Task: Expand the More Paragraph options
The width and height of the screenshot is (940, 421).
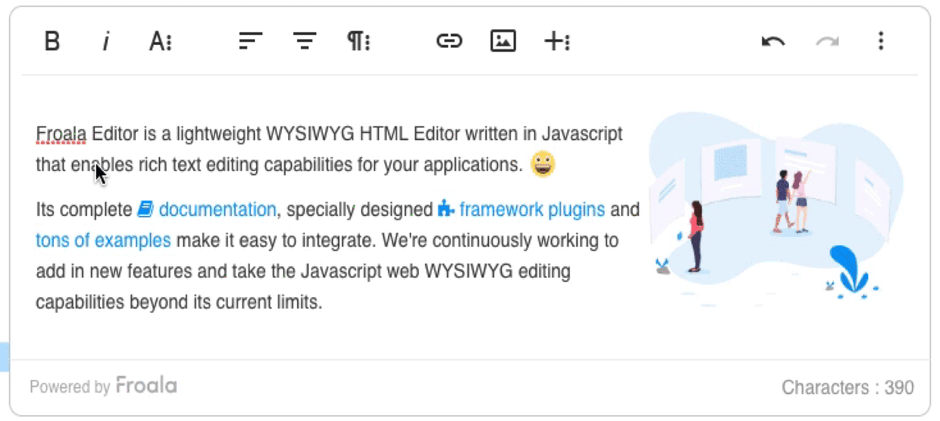Action: pos(358,41)
